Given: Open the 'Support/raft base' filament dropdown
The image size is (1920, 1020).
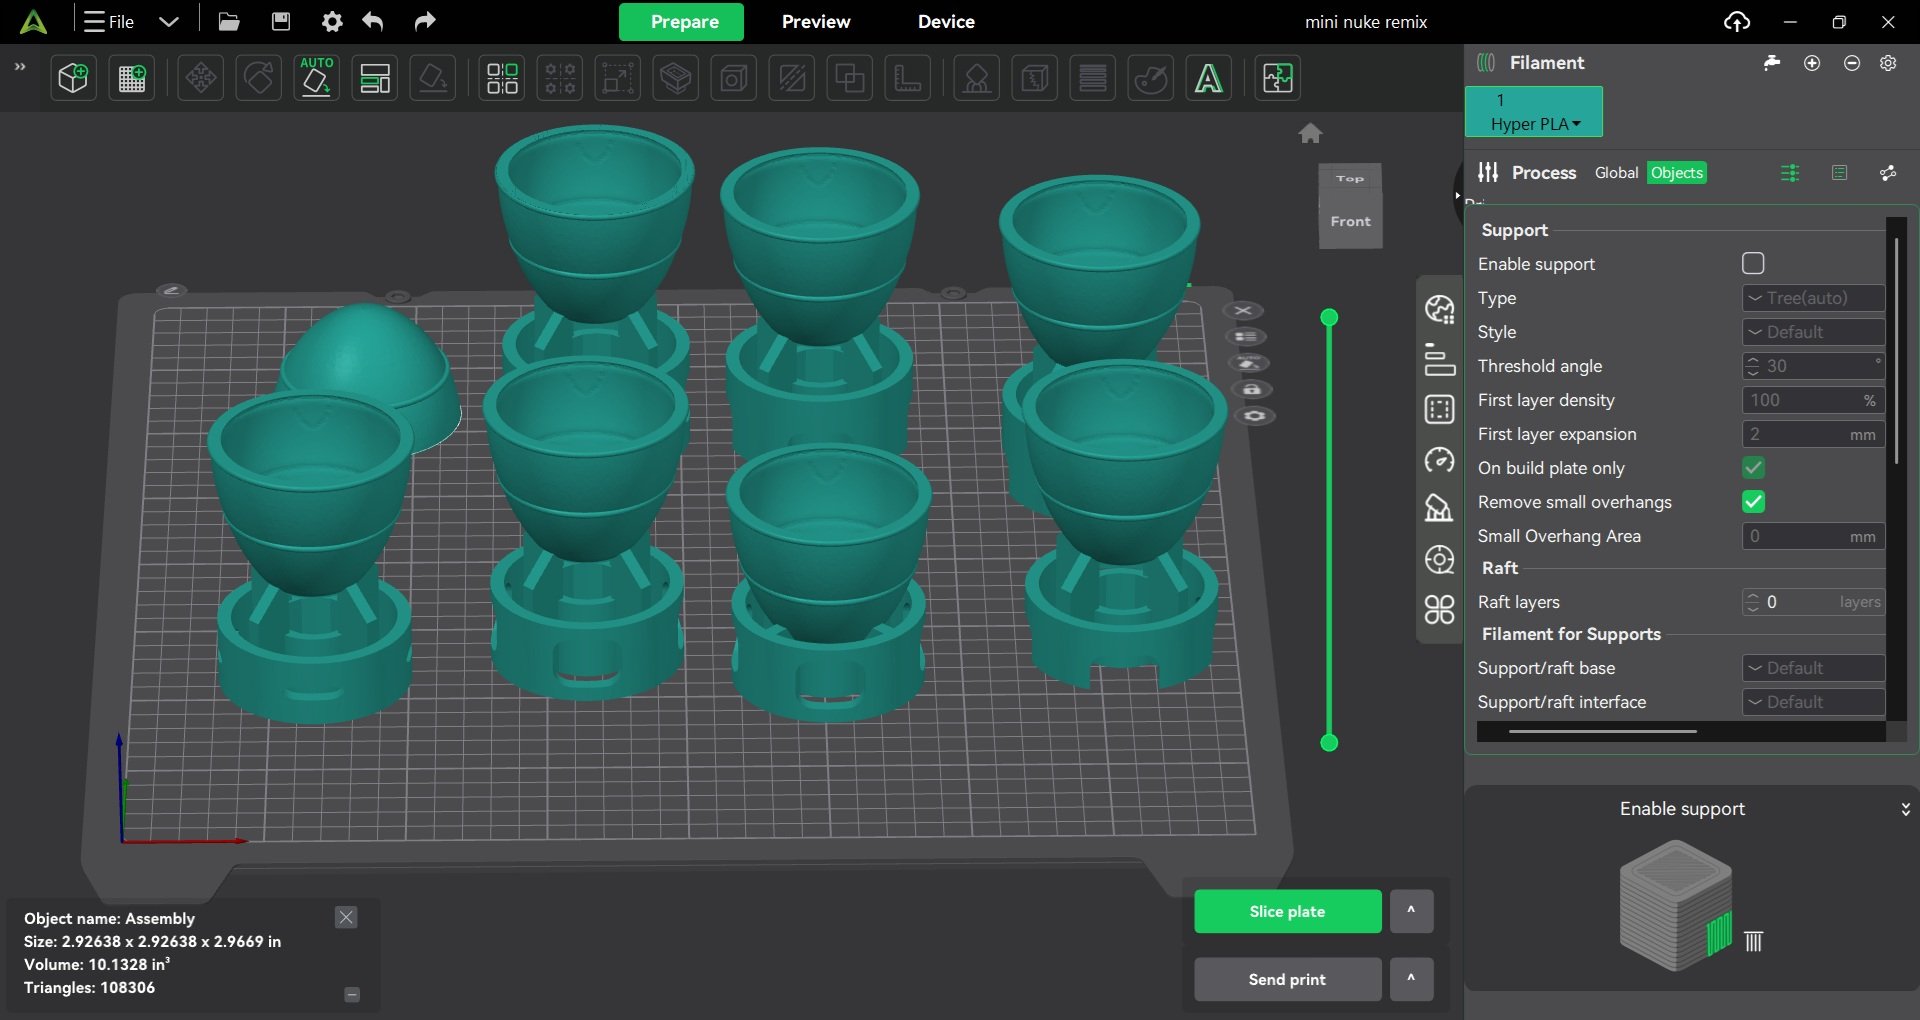Looking at the screenshot, I should click(x=1813, y=668).
